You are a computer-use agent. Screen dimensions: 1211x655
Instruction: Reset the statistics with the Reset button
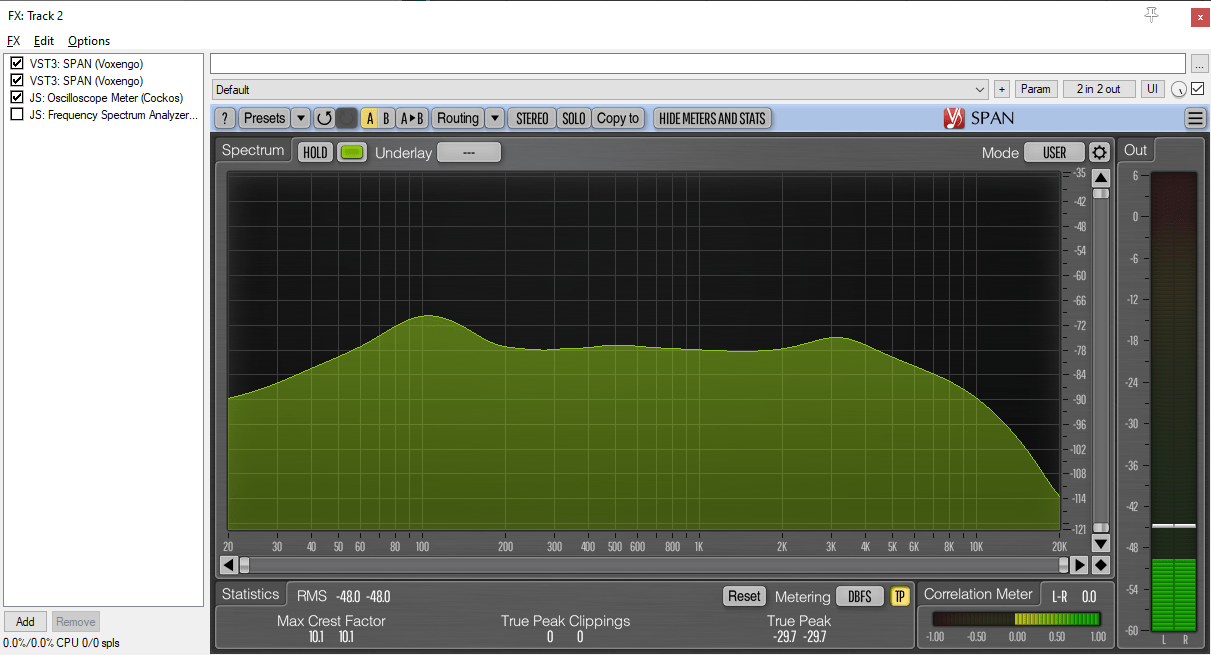[744, 596]
